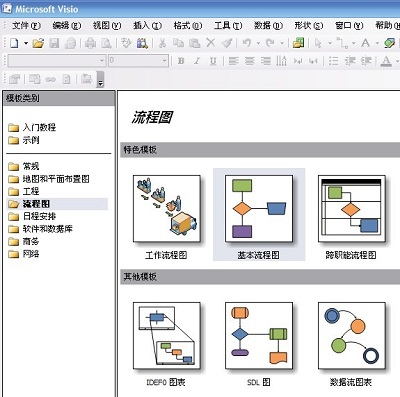Viewport: 400px width, 397px height.
Task: Click the Print icon in toolbar
Action: tap(90, 43)
